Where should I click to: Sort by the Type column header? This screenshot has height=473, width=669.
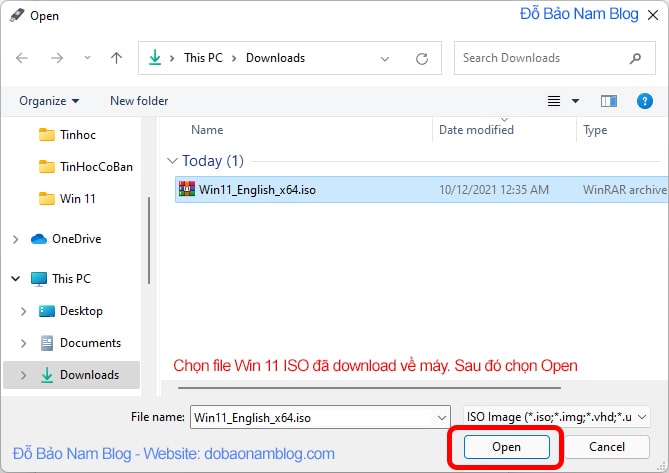(595, 130)
